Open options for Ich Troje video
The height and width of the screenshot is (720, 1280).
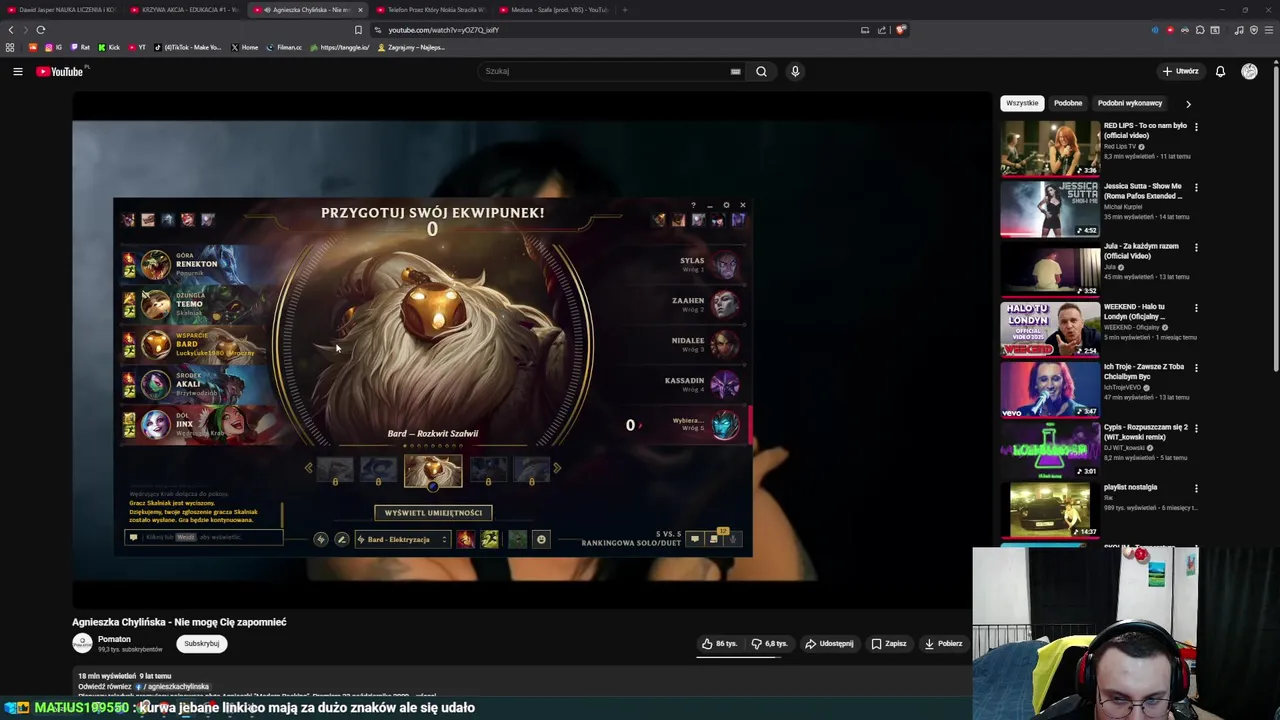(1196, 368)
